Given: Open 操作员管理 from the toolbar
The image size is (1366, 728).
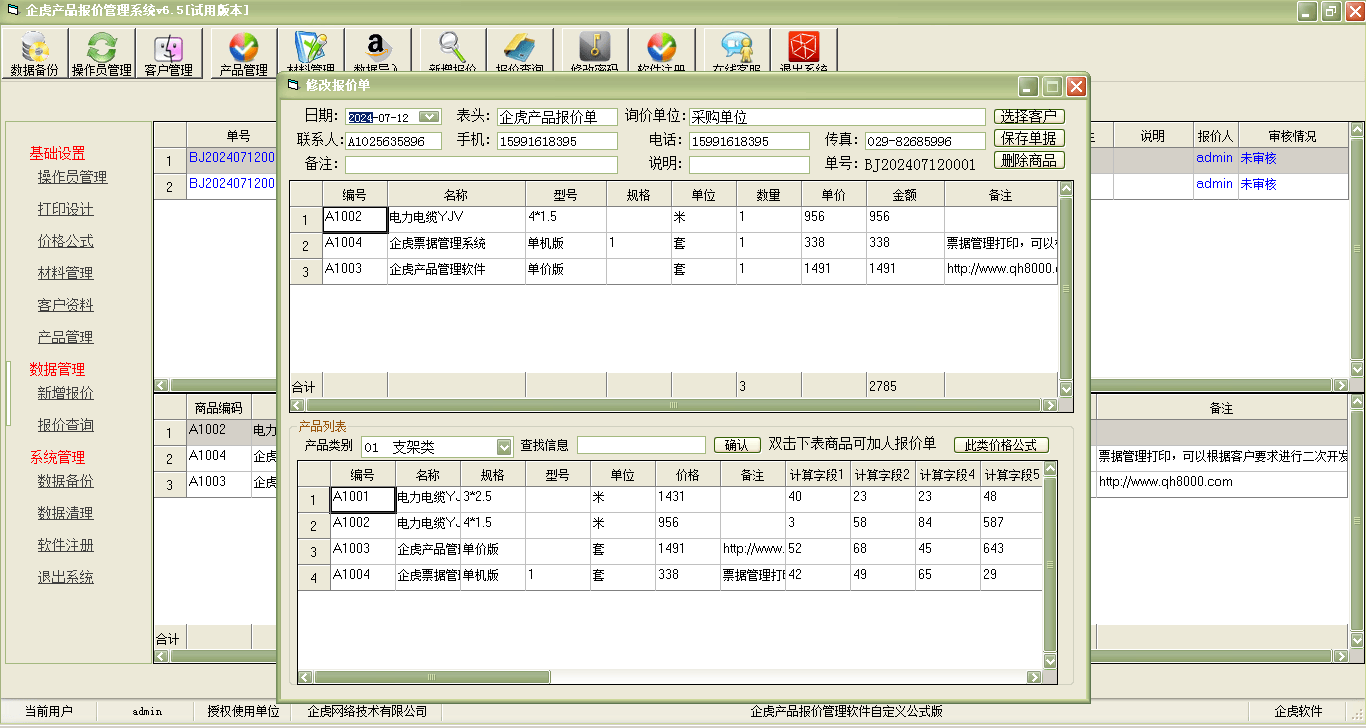Looking at the screenshot, I should pyautogui.click(x=100, y=50).
